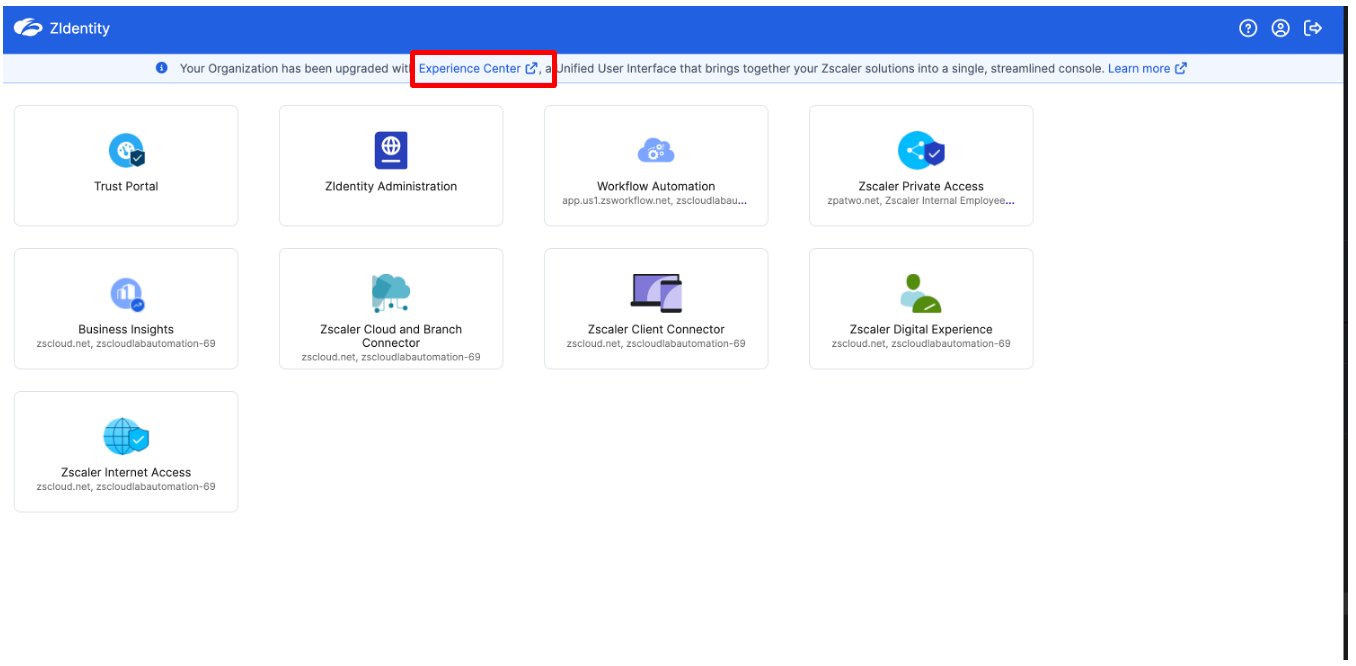Launch Zscaler Private Access by its title
1356x666 pixels.
coord(921,186)
